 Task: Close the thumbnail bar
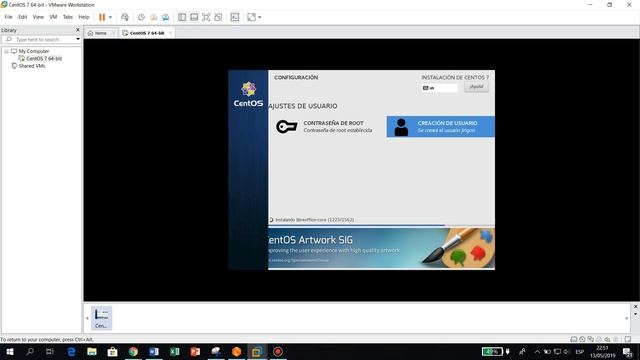click(x=636, y=307)
